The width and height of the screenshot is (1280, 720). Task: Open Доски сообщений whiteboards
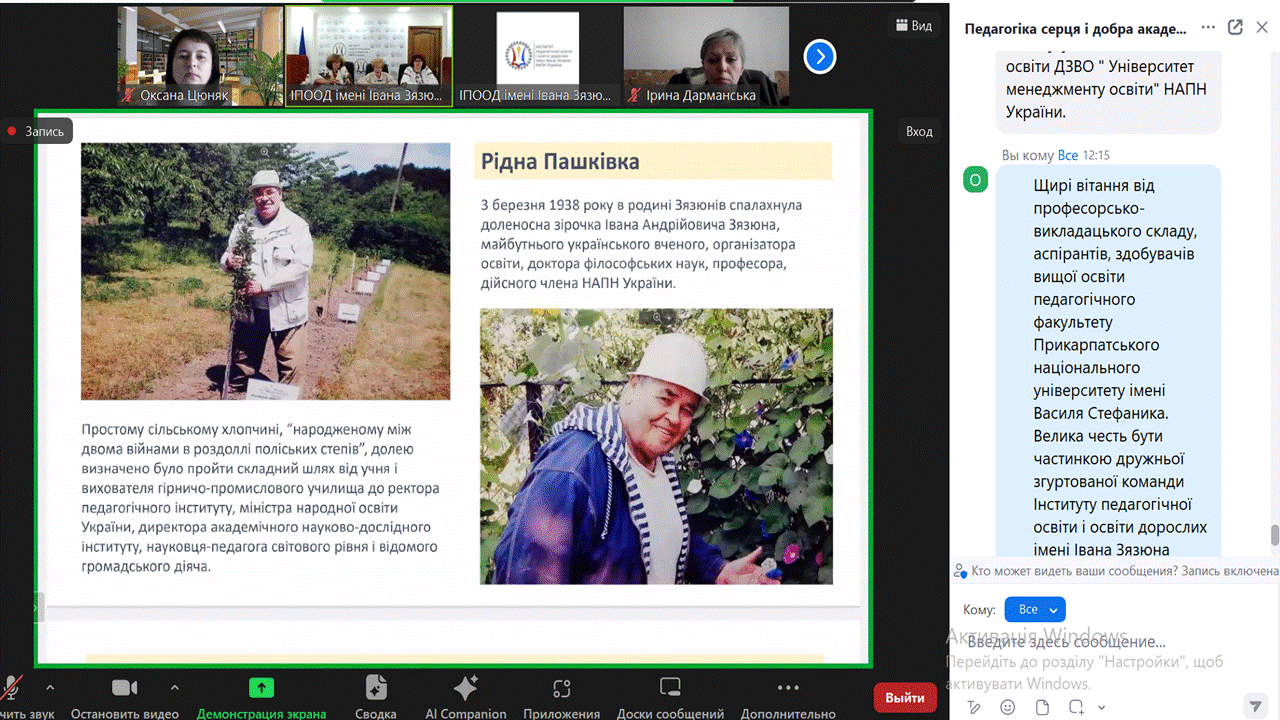coord(670,696)
